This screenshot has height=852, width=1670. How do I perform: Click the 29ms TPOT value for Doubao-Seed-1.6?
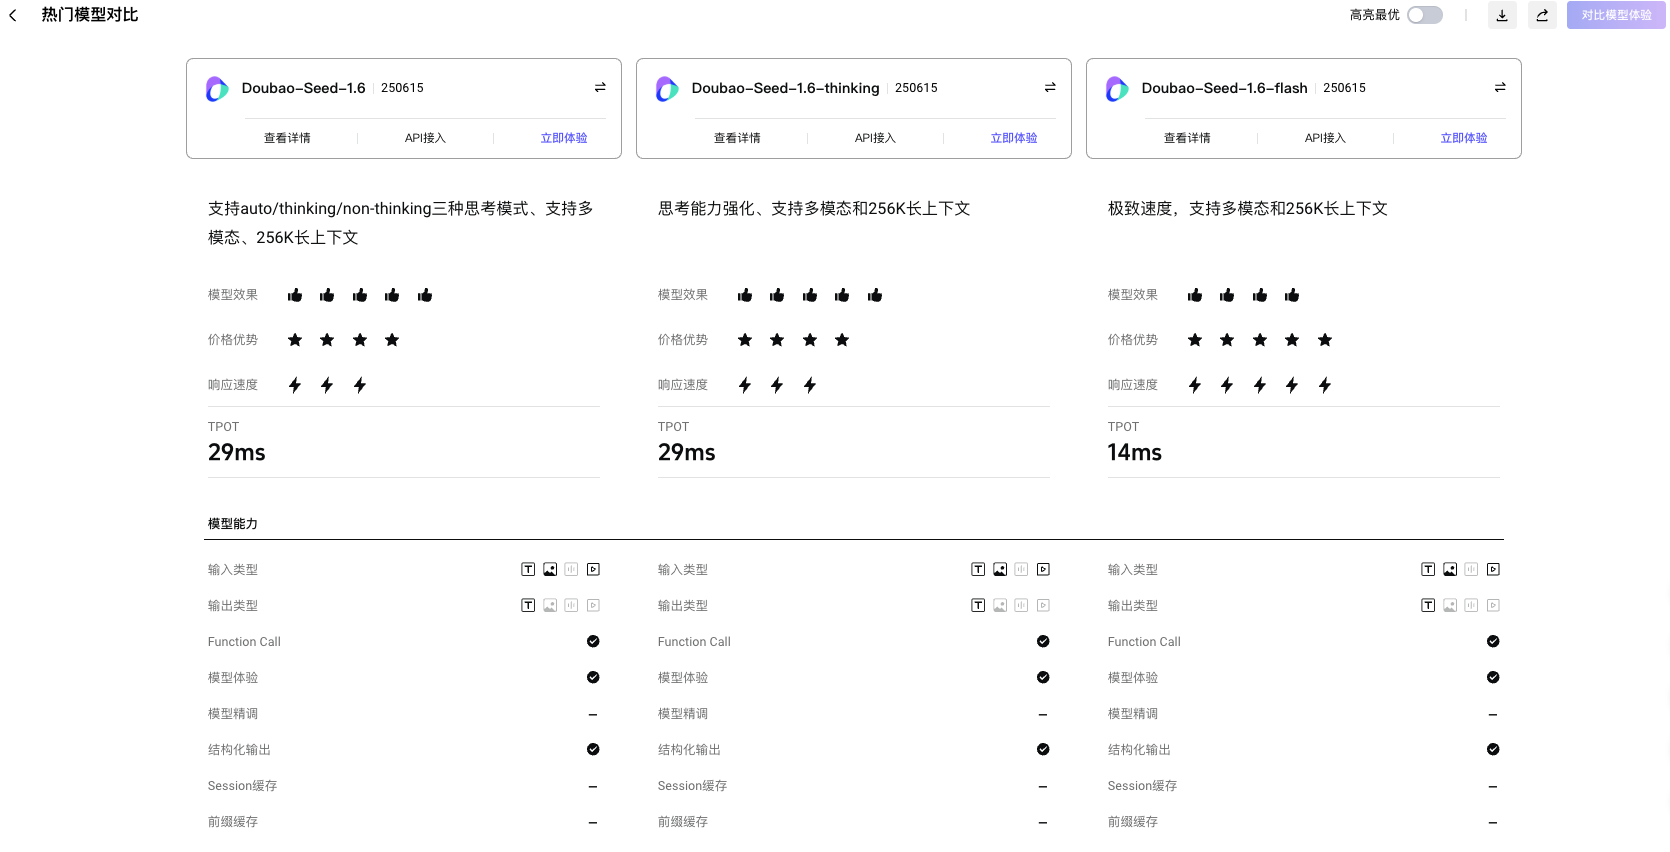(237, 453)
